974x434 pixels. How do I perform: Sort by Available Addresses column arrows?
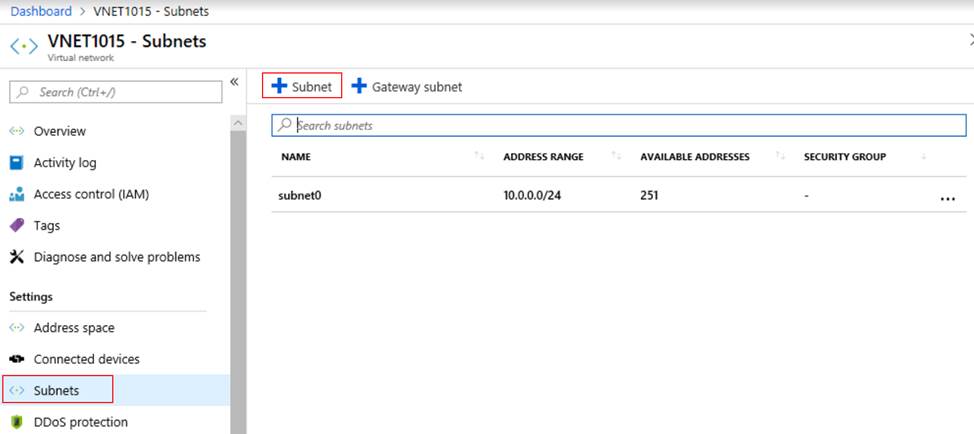tap(780, 157)
